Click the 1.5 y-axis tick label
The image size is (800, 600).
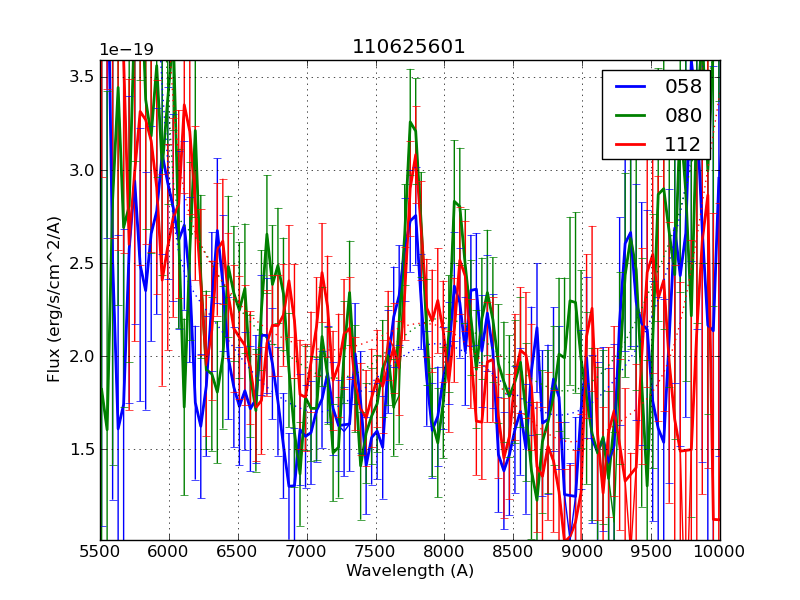pyautogui.click(x=82, y=450)
